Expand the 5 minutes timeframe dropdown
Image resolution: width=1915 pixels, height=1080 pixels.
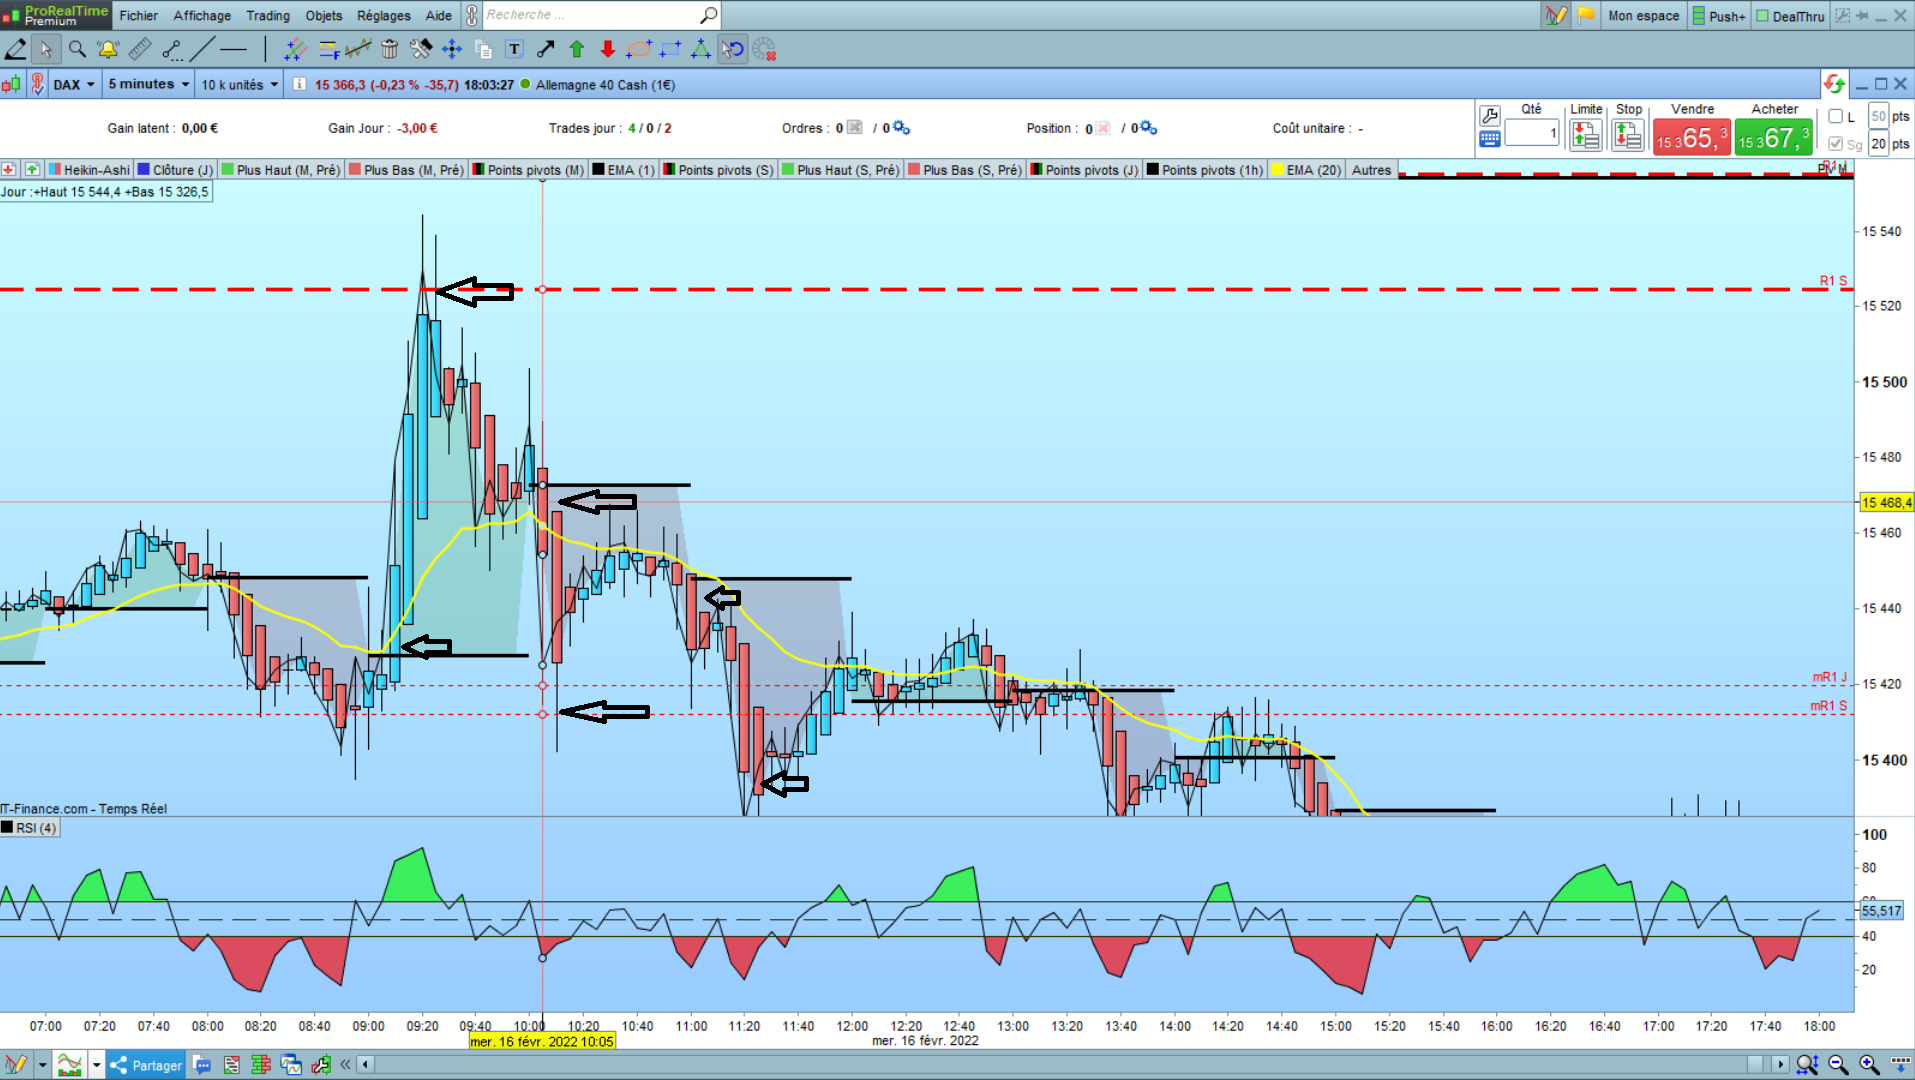(x=148, y=85)
